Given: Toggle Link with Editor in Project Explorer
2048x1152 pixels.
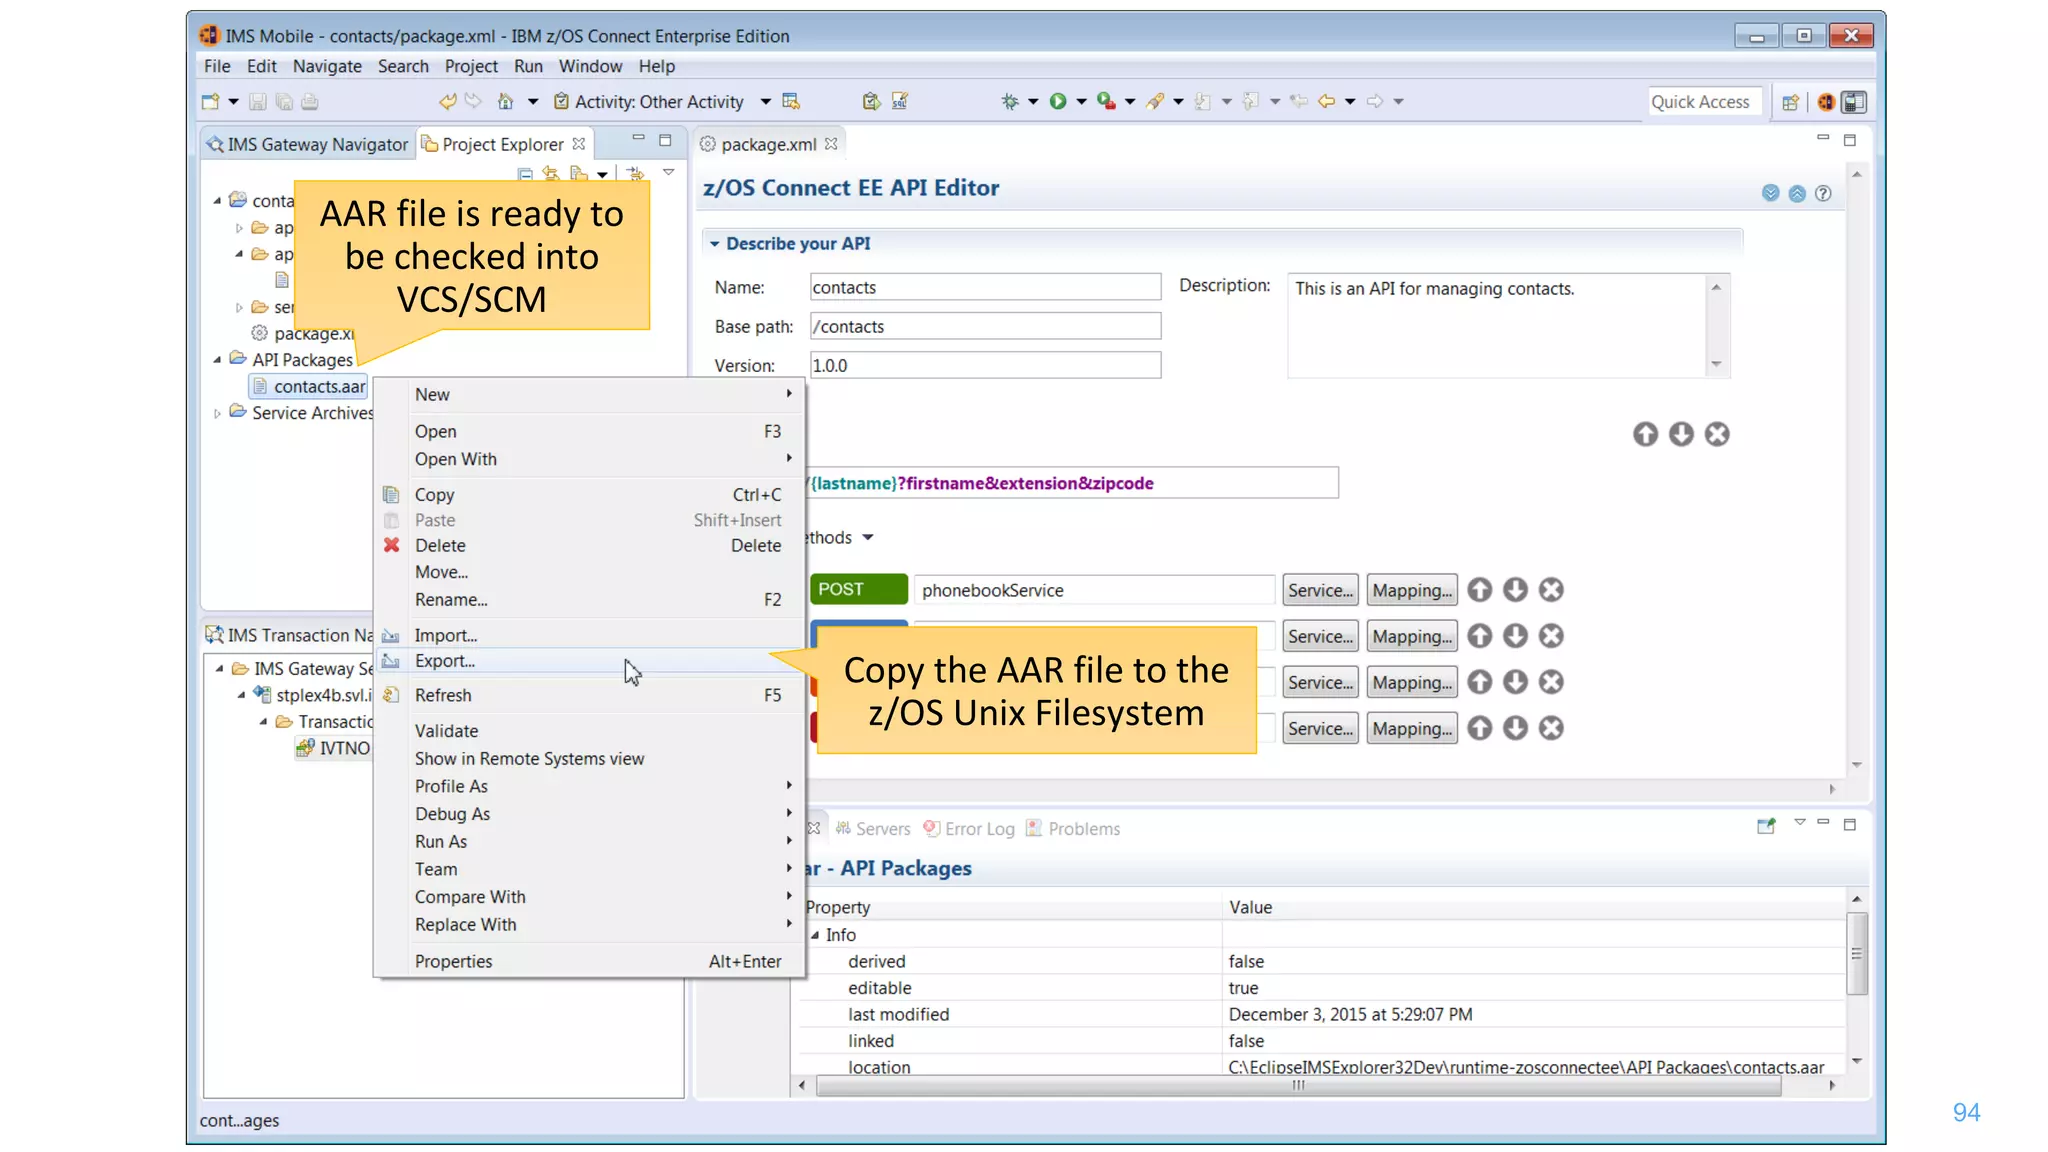Looking at the screenshot, I should click(551, 174).
